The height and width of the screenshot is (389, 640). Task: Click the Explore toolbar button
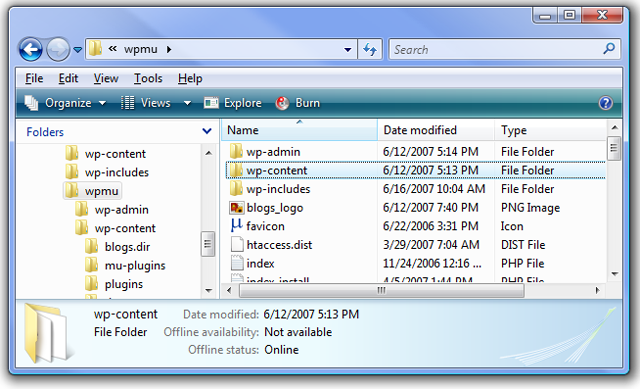pos(233,103)
